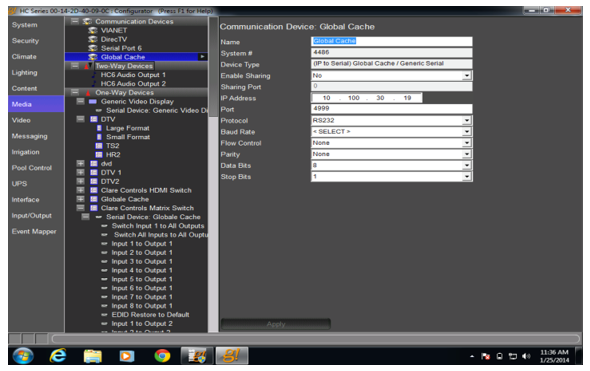Screen dimensions: 590x371
Task: Select EDID Restore to Default command
Action: pos(150,315)
